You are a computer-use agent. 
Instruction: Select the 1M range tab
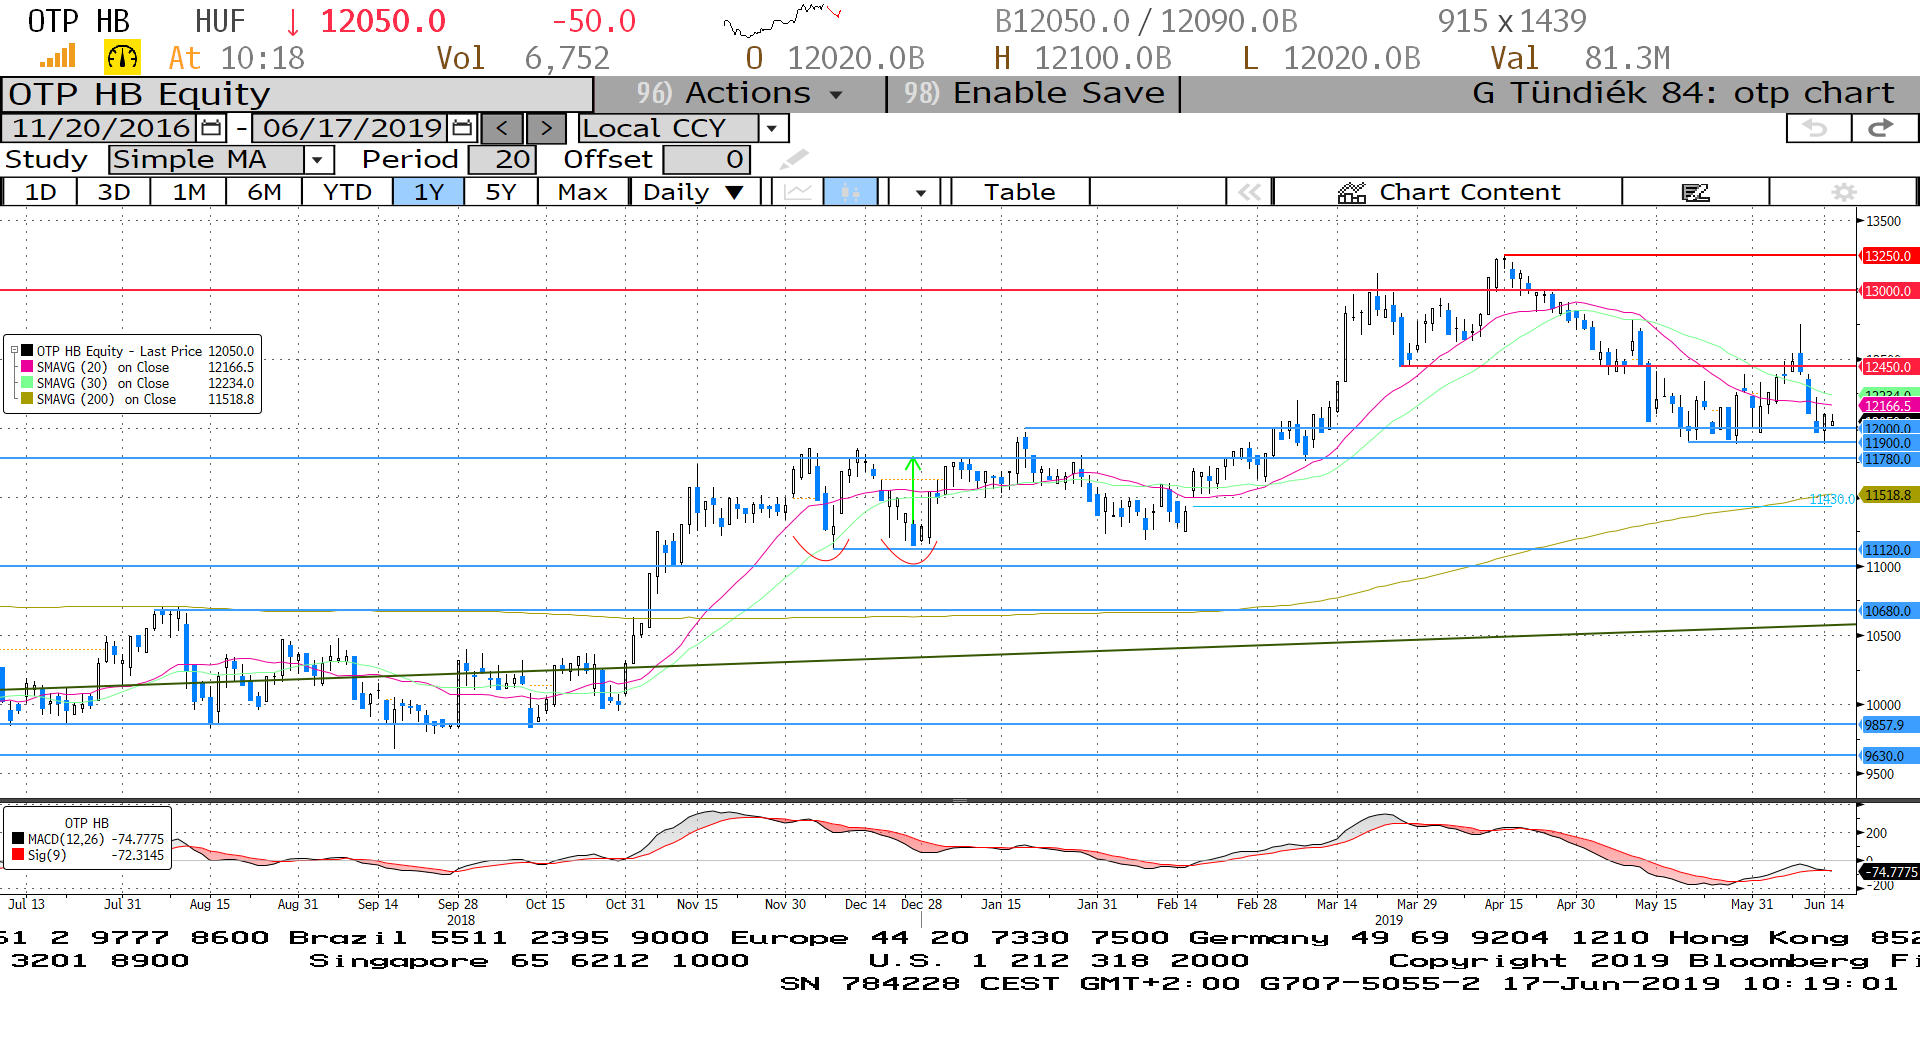pos(189,192)
